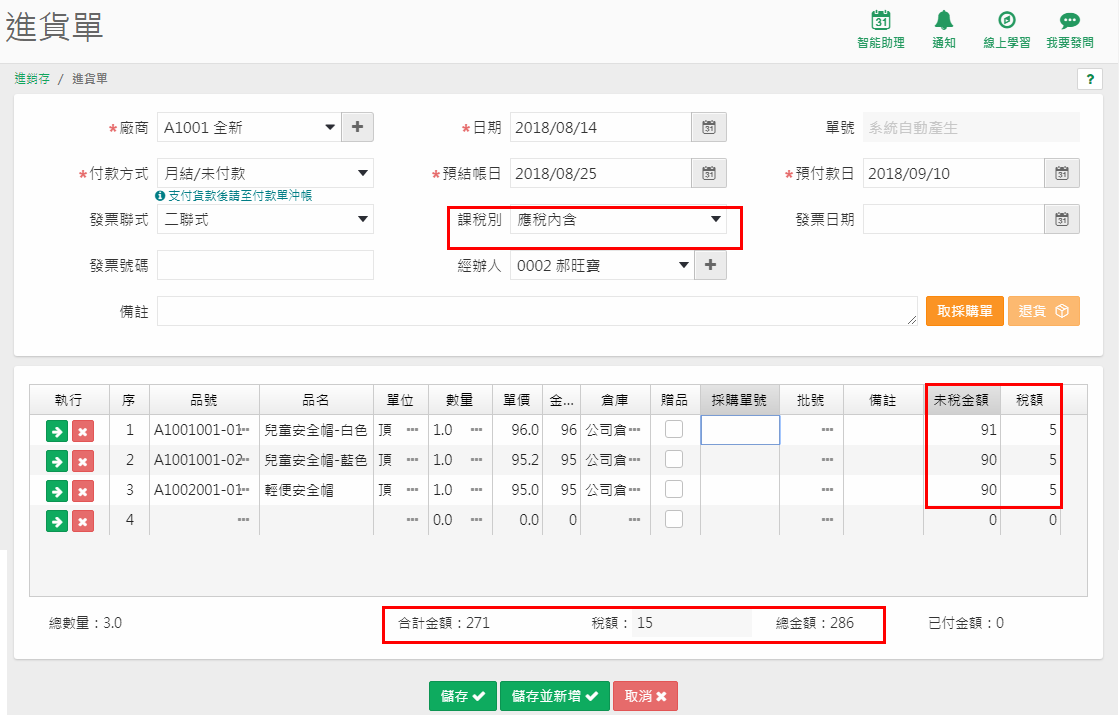This screenshot has height=716, width=1119.
Task: Click the 取消 cancel button
Action: 645,696
